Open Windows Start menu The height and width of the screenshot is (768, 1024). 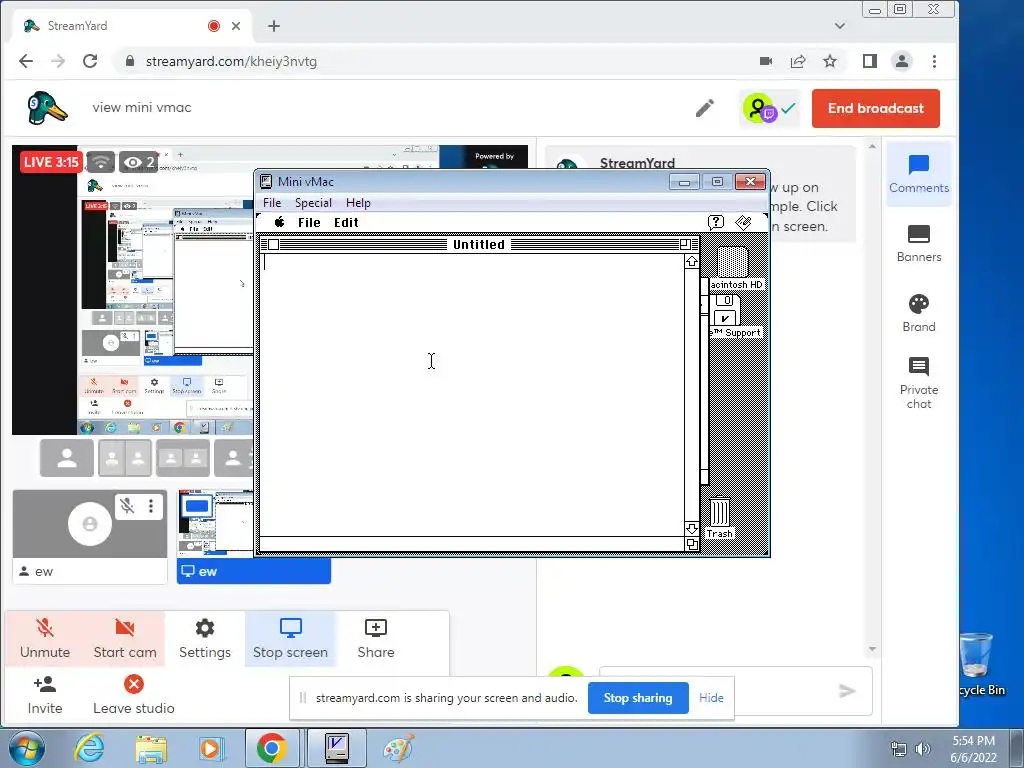(25, 748)
